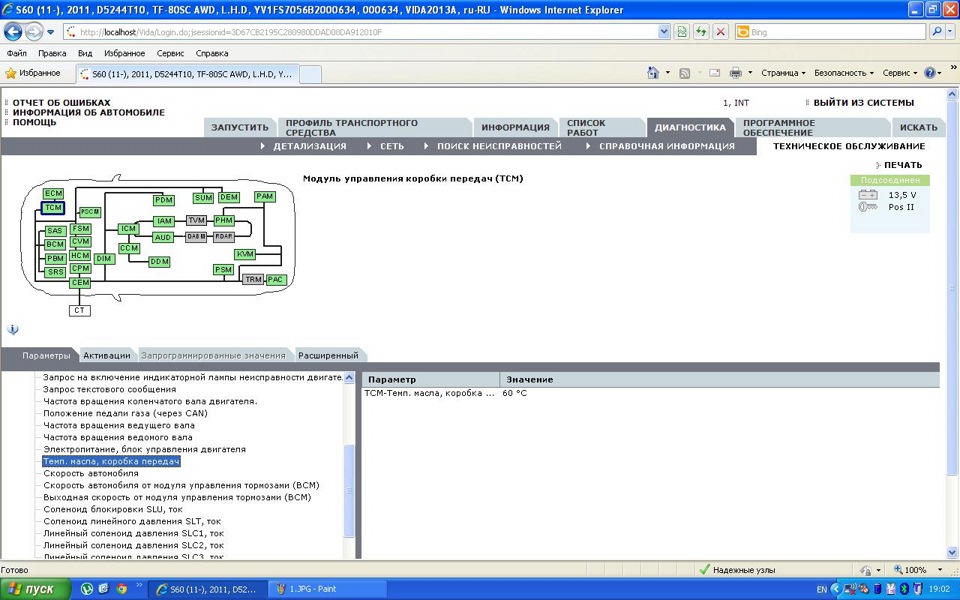
Task: Click the PSCM module node
Action: click(x=89, y=212)
